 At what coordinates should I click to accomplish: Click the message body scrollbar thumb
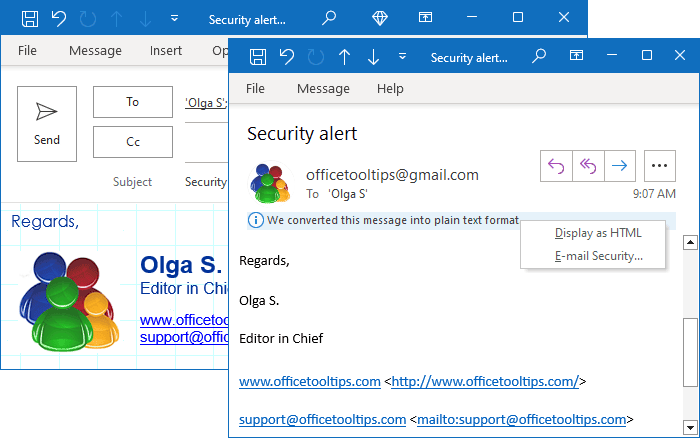690,352
